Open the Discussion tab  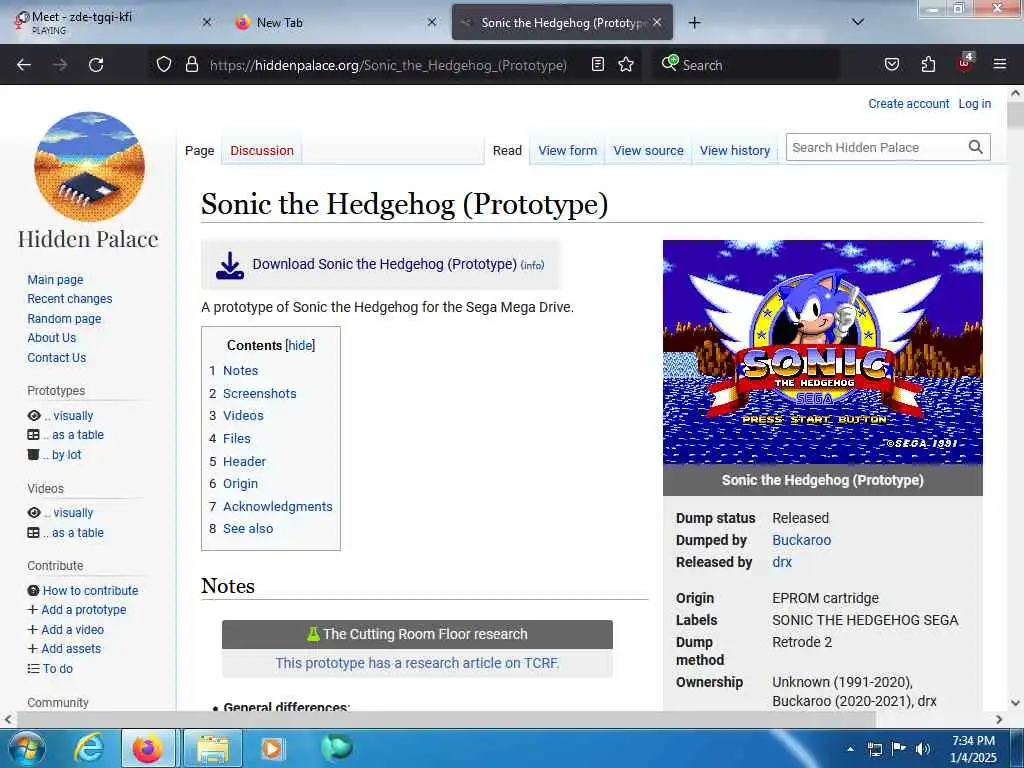[262, 151]
